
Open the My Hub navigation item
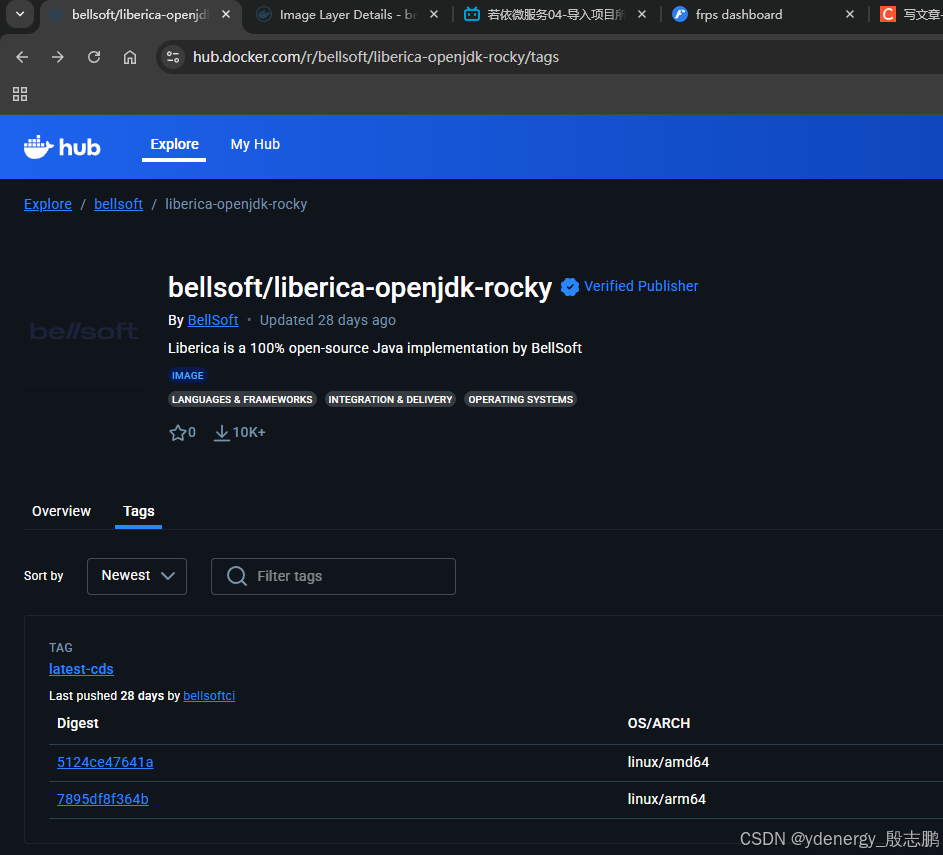[x=255, y=144]
